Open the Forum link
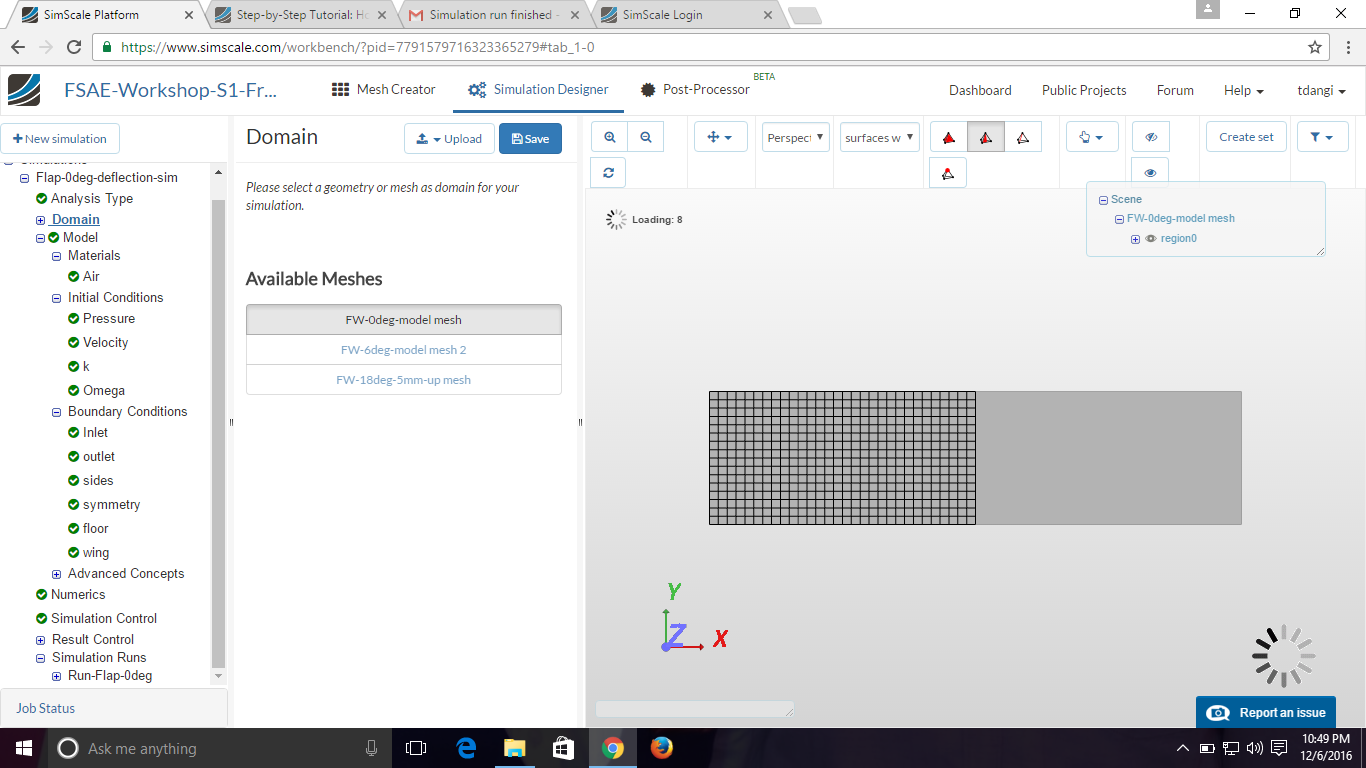This screenshot has width=1366, height=768. click(x=1175, y=90)
